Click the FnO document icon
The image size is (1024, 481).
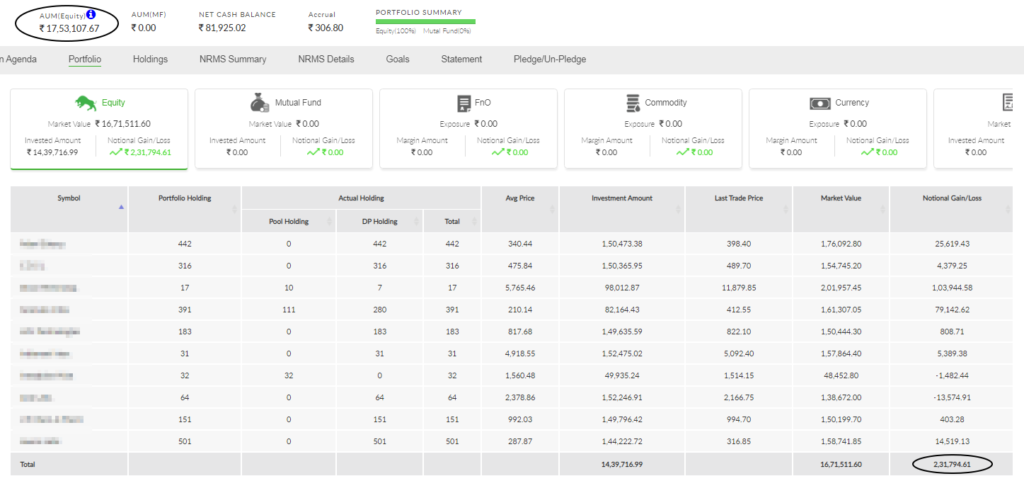coord(464,103)
